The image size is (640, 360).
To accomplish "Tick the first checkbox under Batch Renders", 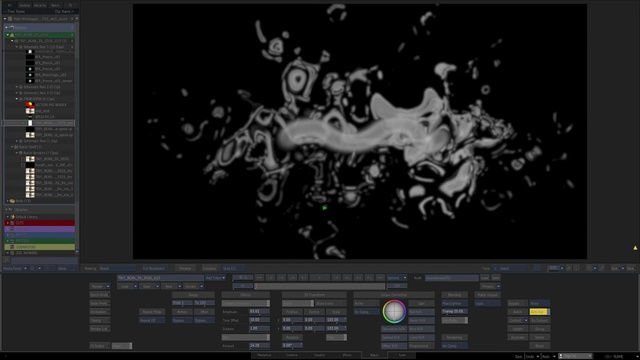I will click(x=22, y=159).
